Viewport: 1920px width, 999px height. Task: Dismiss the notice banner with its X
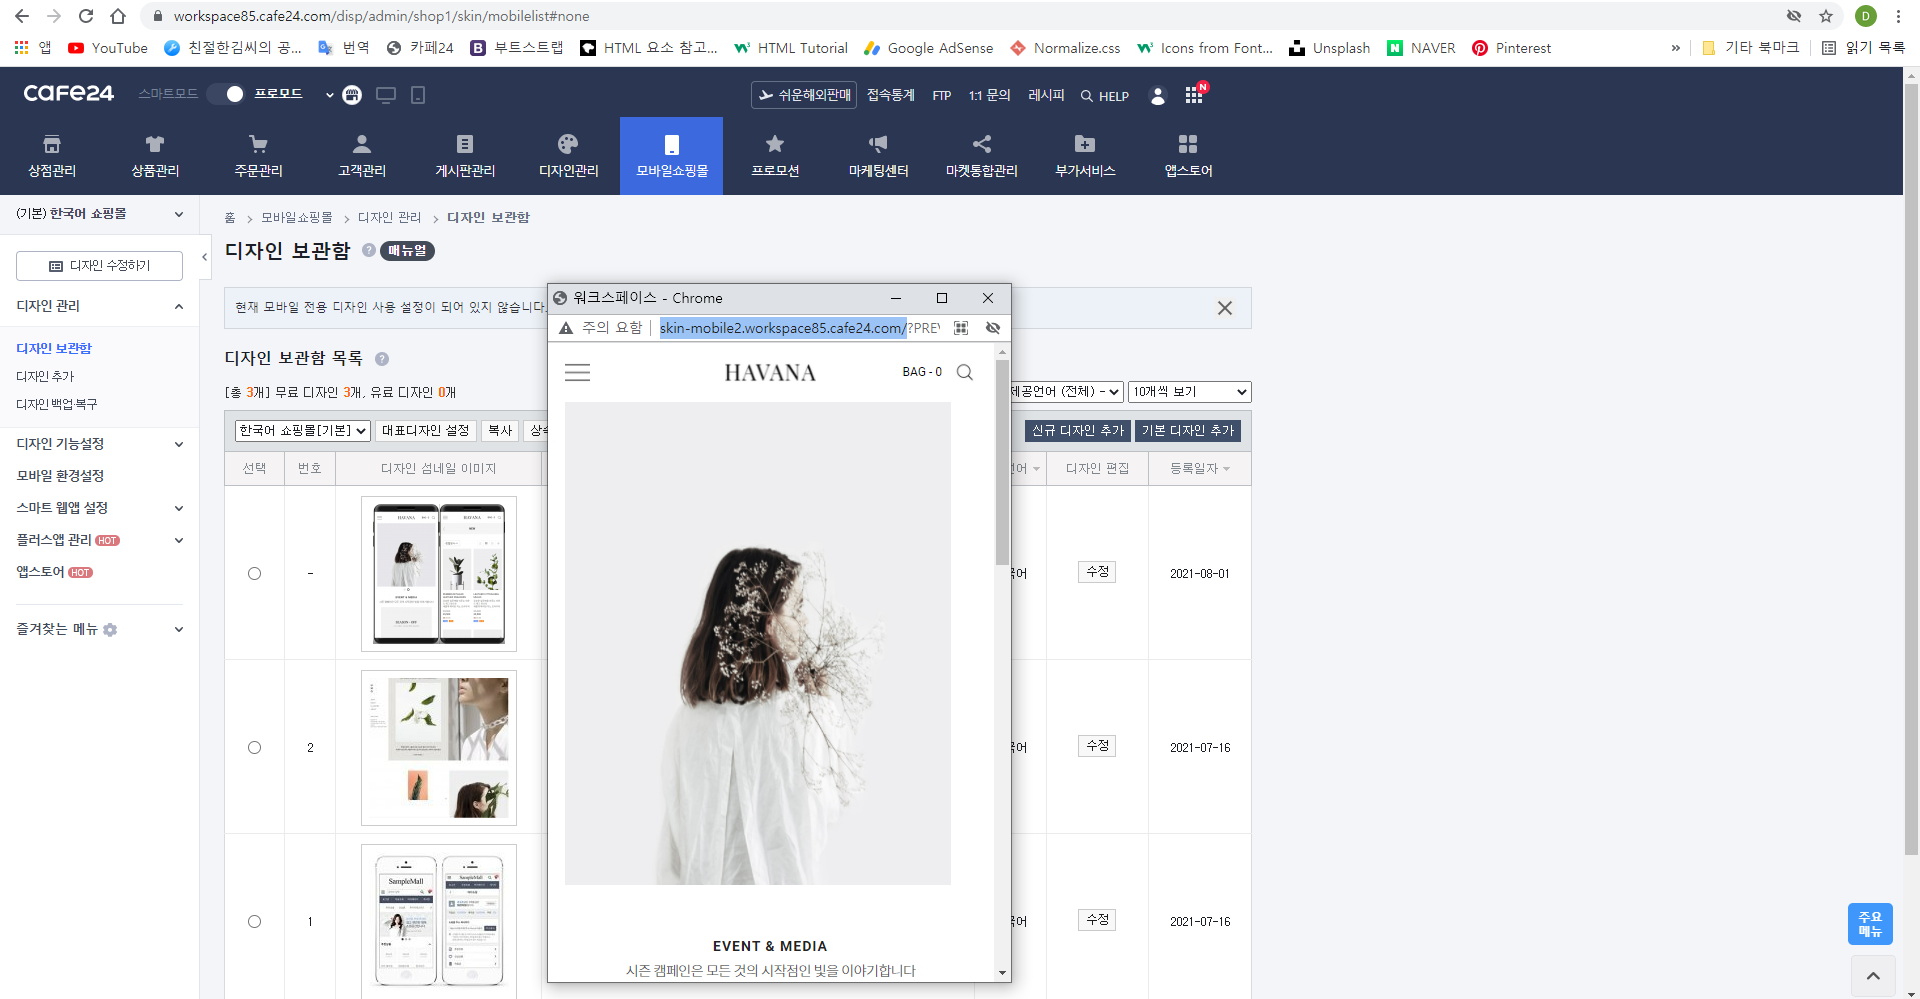(1225, 309)
